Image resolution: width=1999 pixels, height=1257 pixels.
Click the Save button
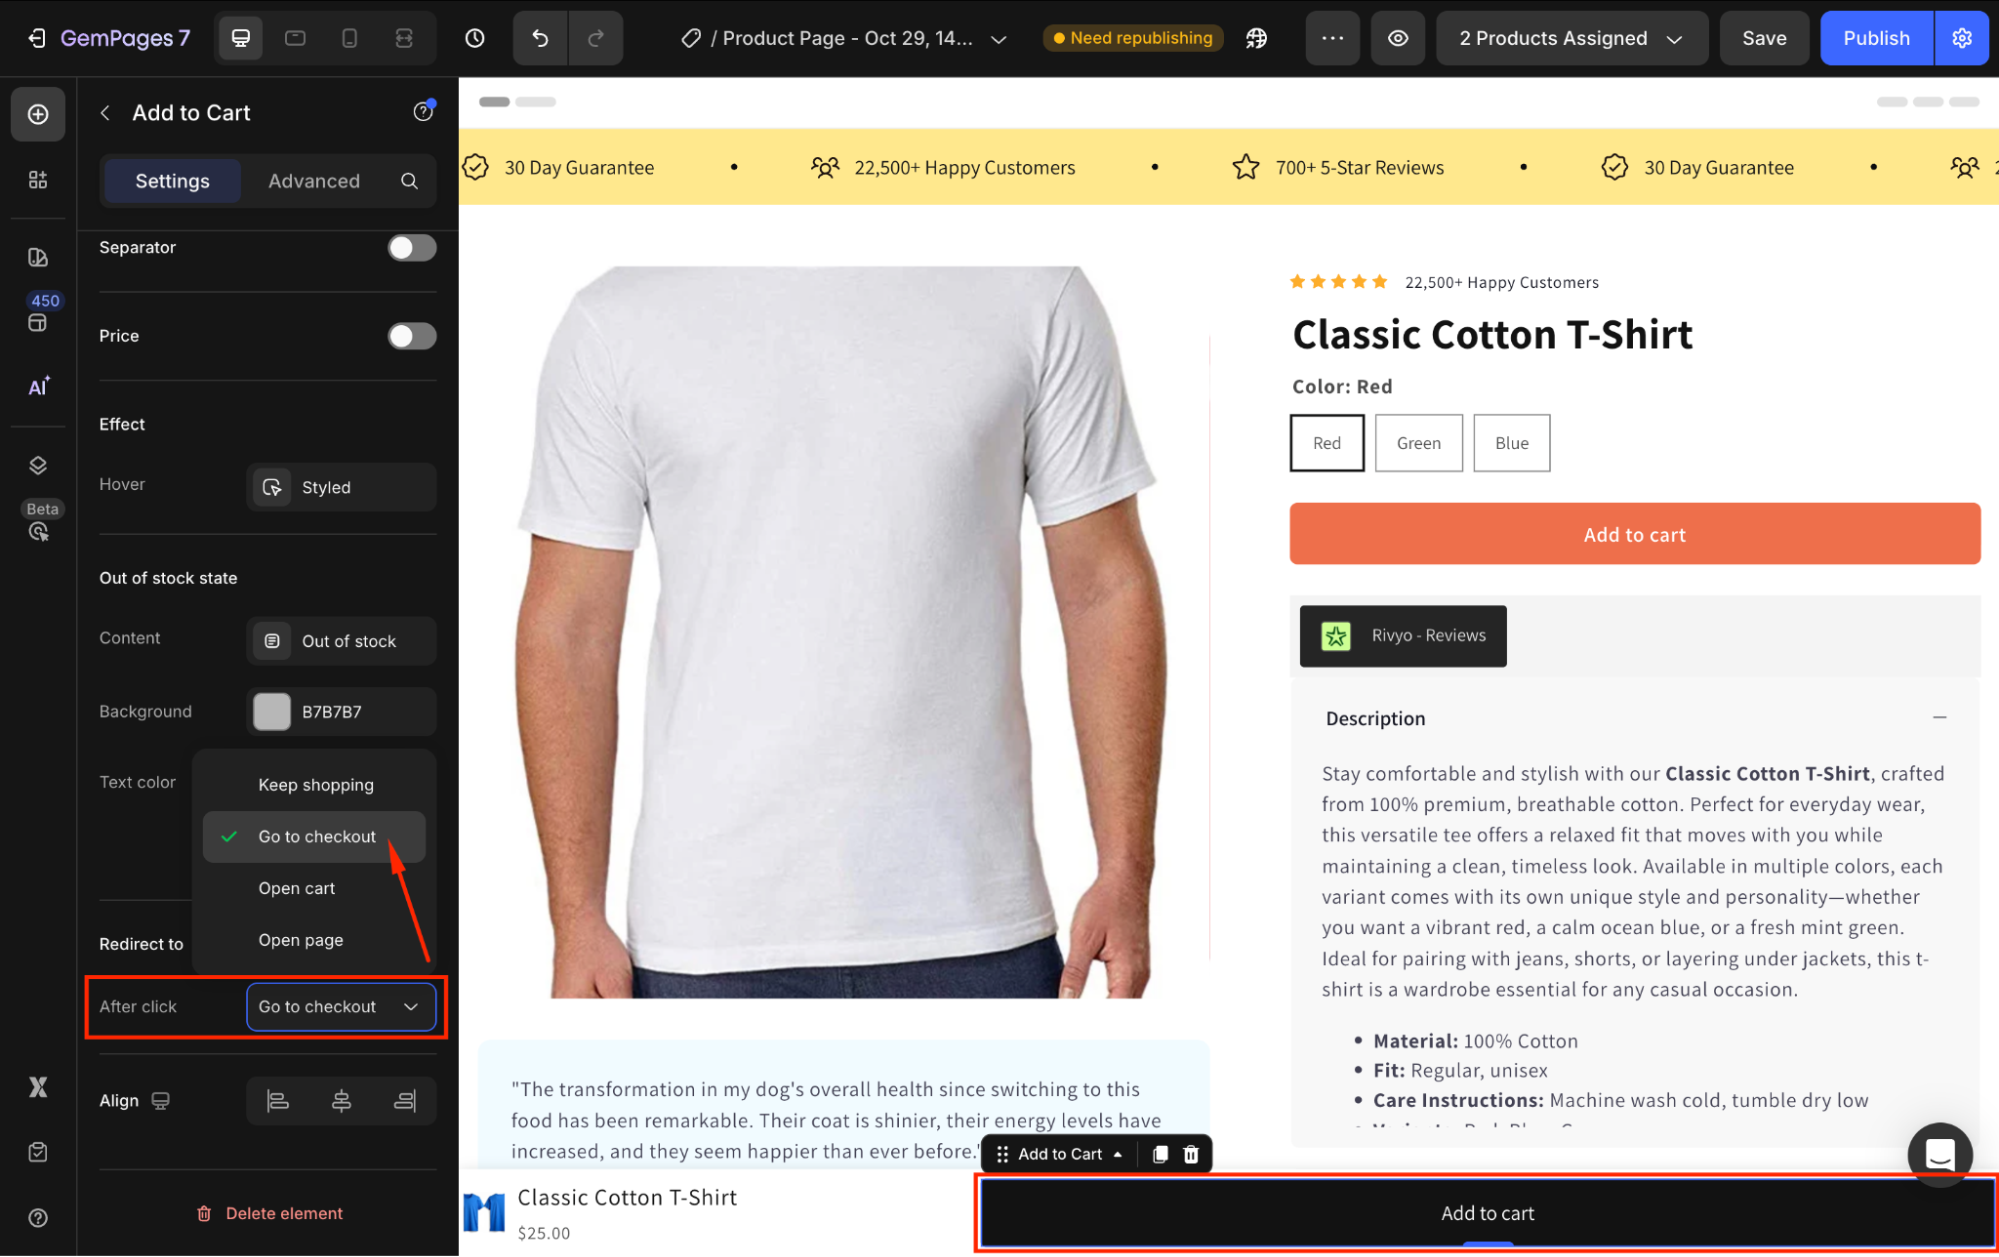(x=1763, y=38)
